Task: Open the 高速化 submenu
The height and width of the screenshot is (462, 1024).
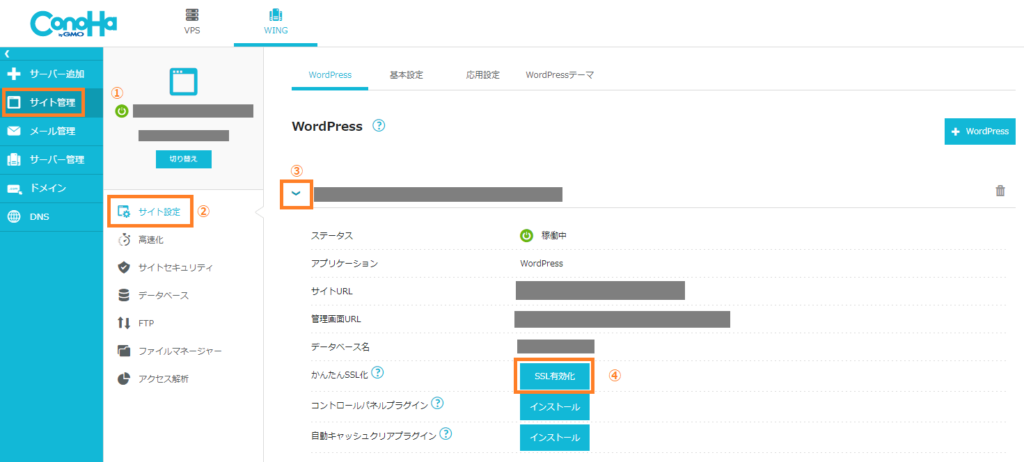Action: point(141,240)
